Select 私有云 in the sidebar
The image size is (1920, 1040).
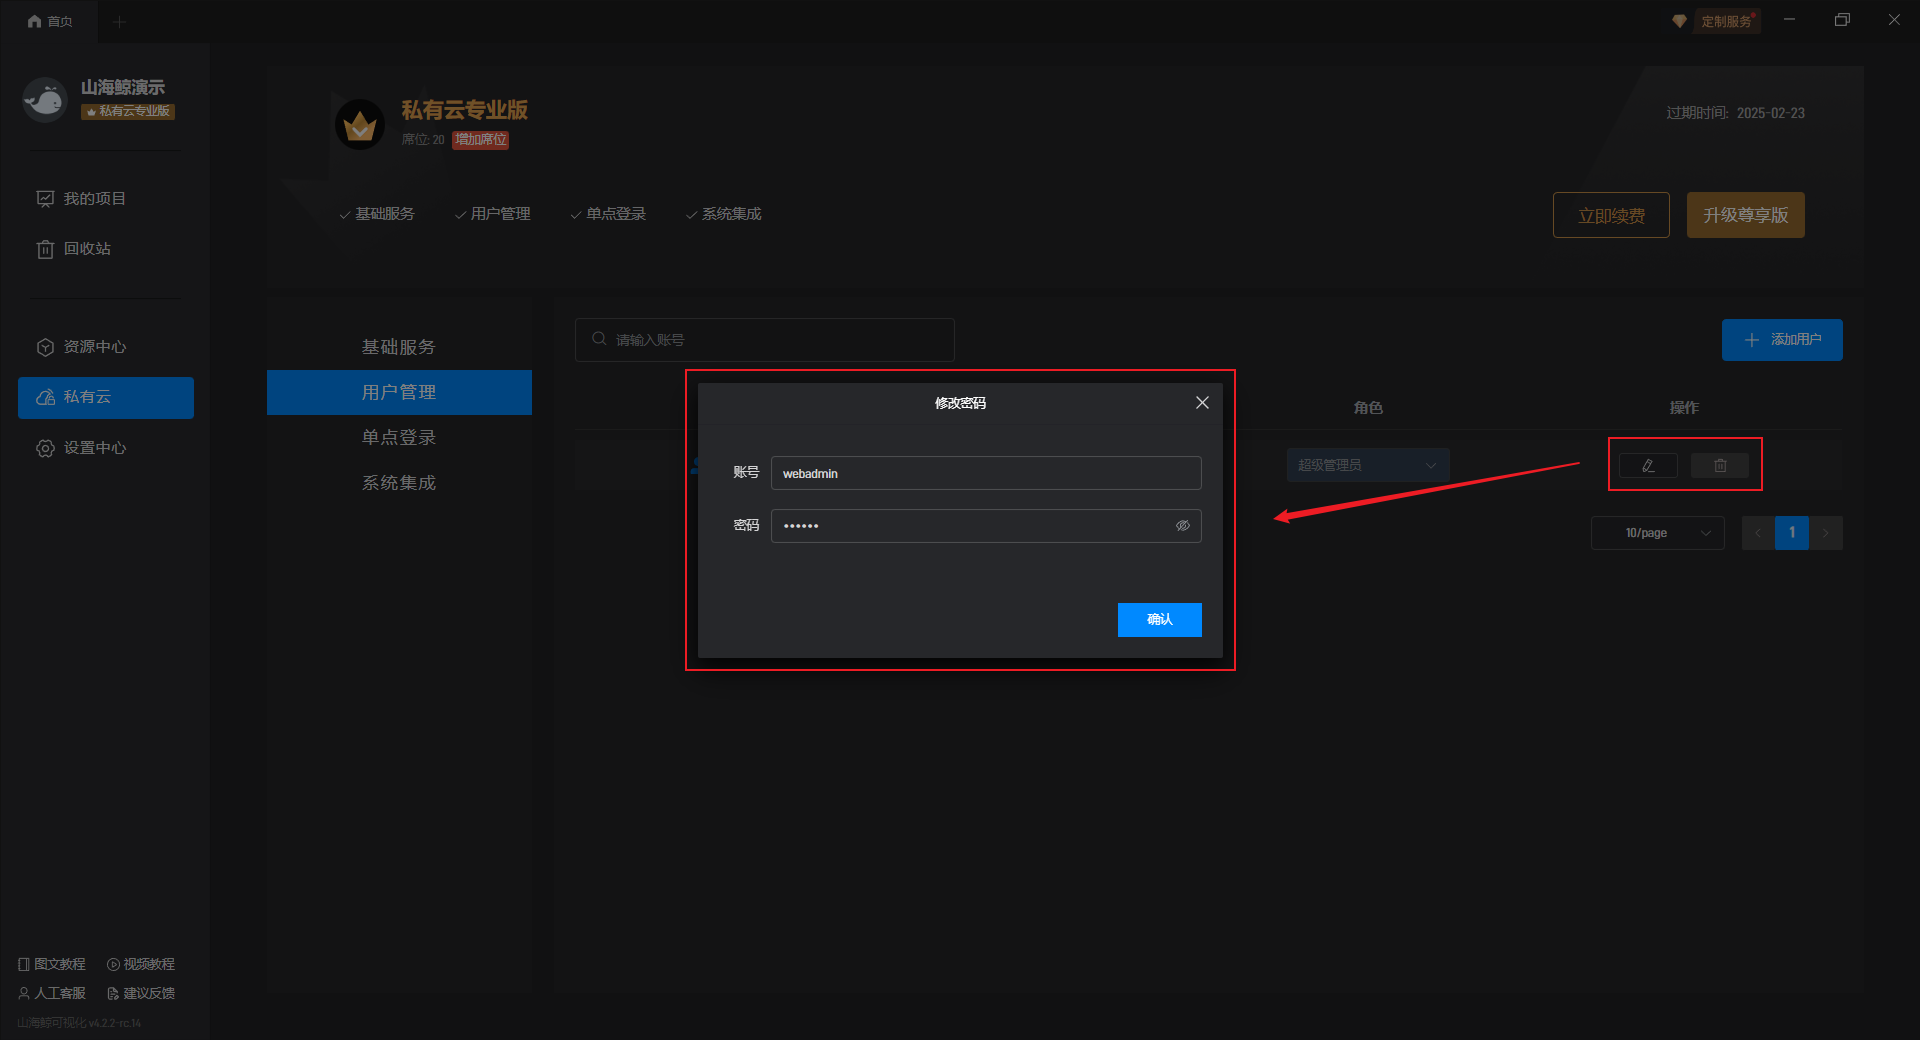coord(106,397)
